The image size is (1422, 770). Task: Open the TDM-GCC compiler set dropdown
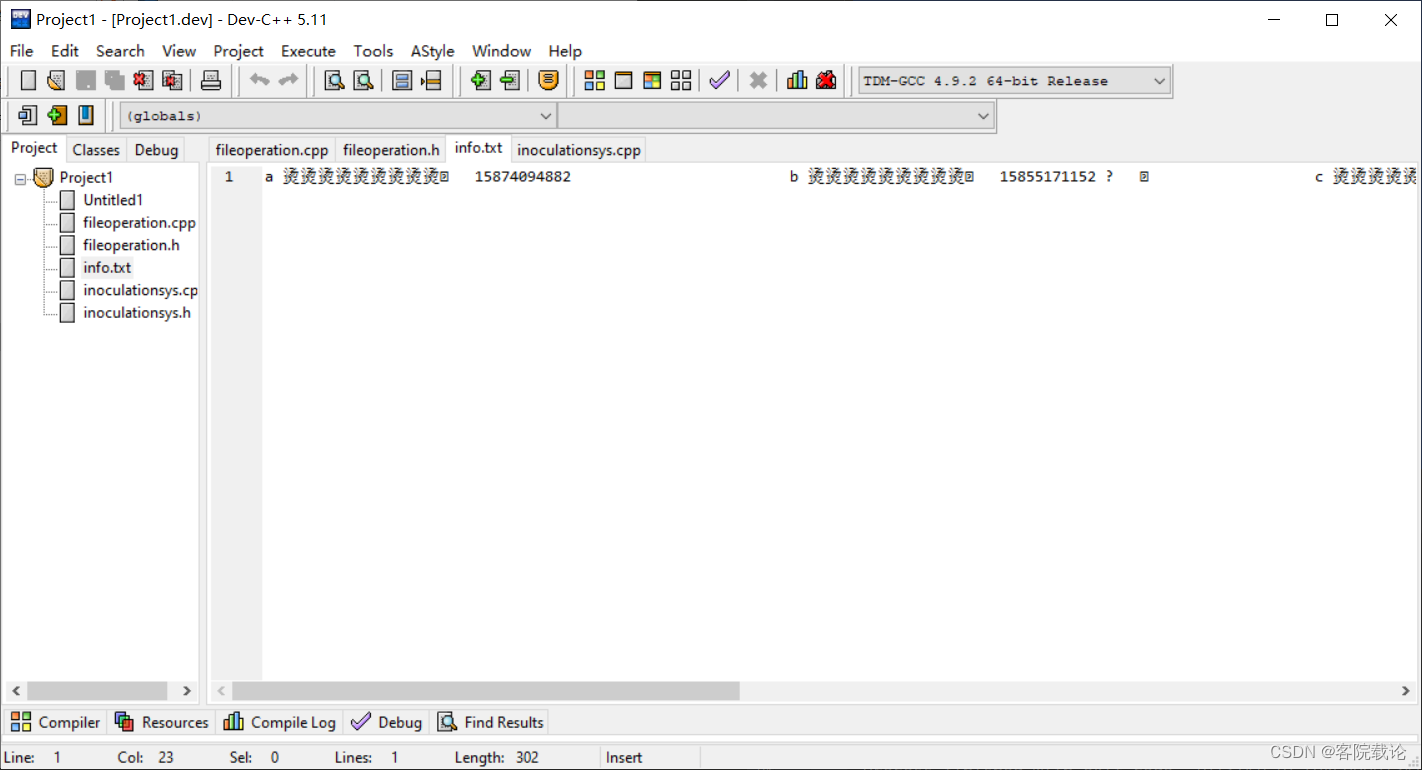[1014, 81]
